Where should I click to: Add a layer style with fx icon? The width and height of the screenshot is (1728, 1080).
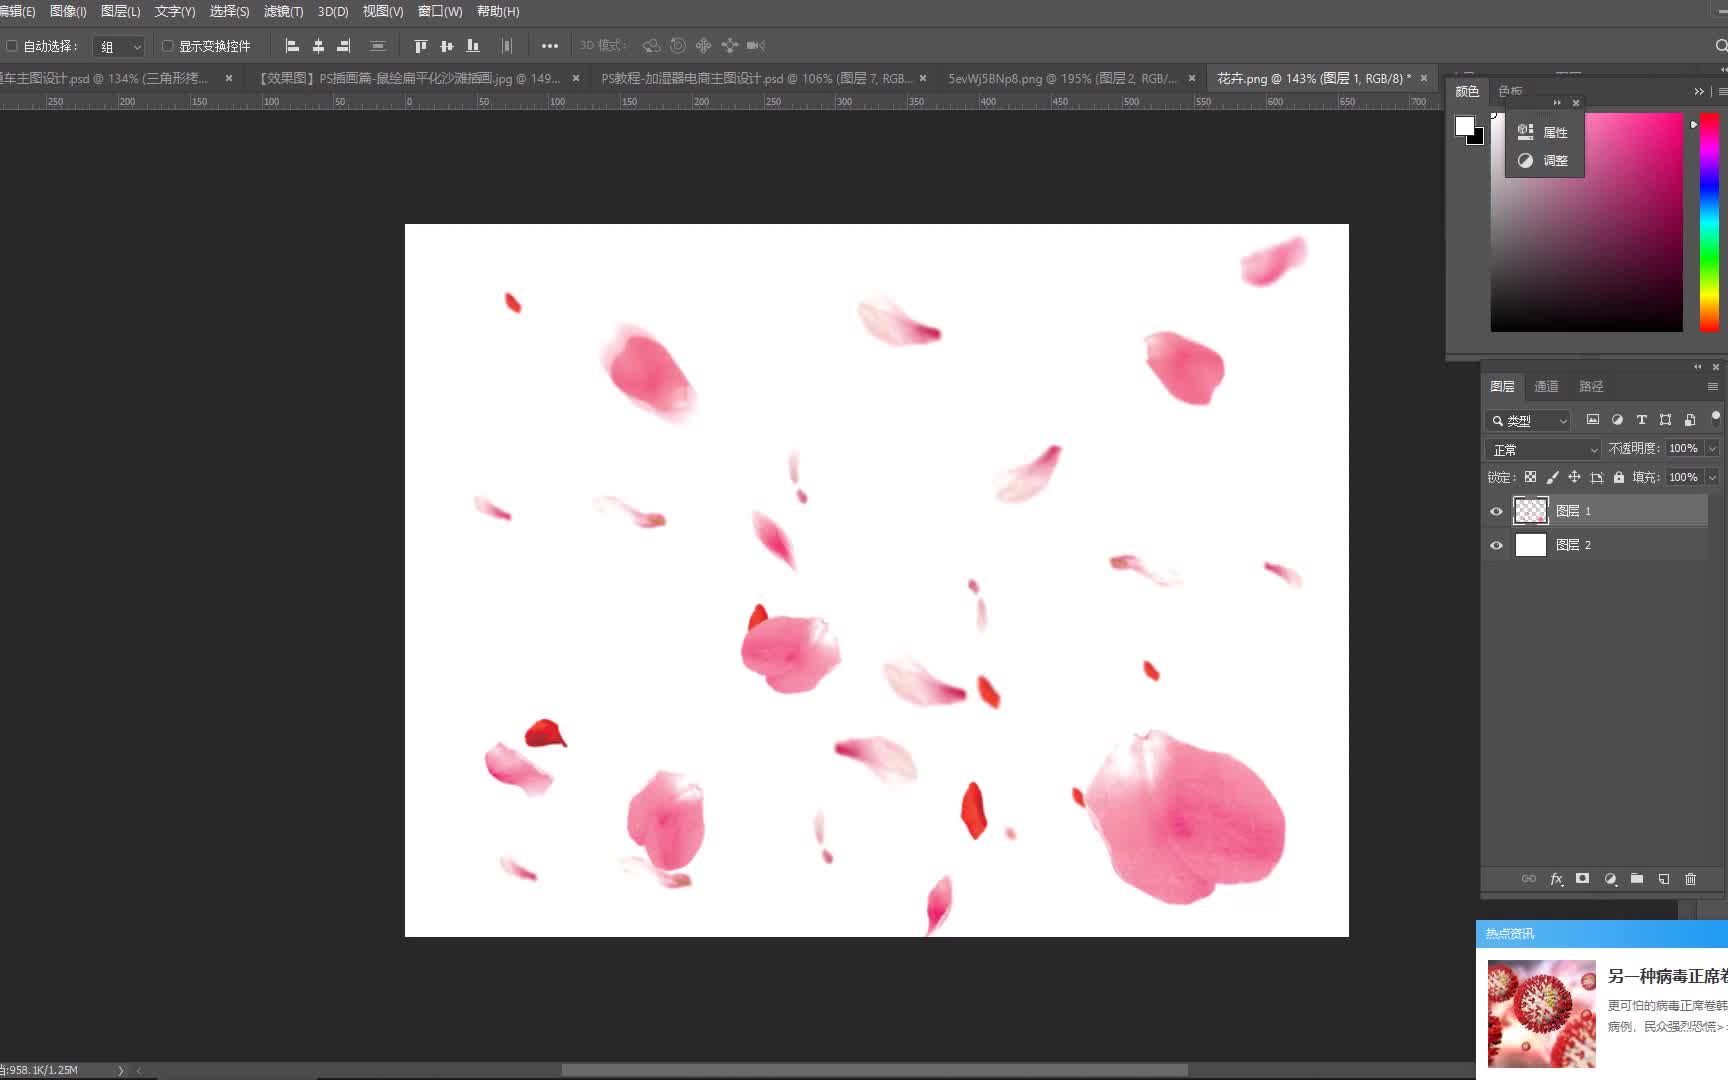(x=1556, y=879)
